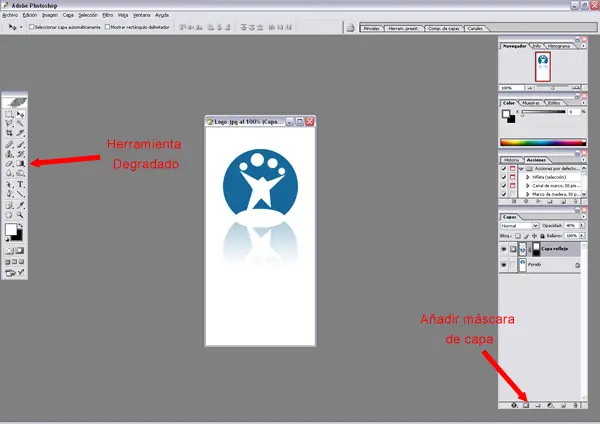Select the Pen tool
The image size is (600, 424).
pyautogui.click(x=9, y=194)
